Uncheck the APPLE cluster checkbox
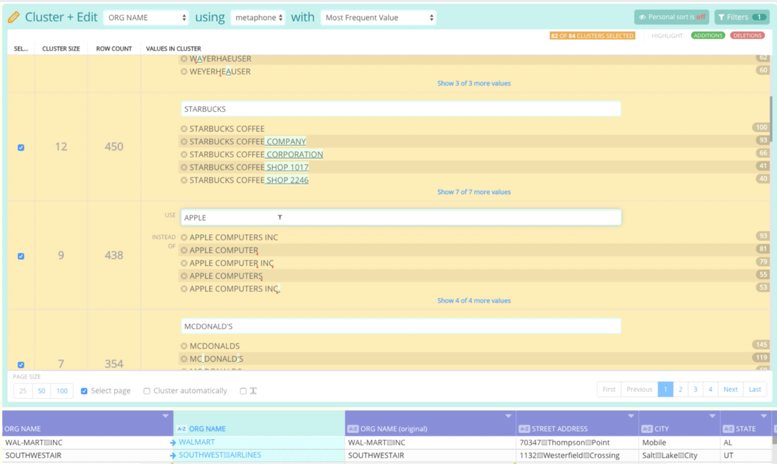The height and width of the screenshot is (464, 777). click(21, 256)
